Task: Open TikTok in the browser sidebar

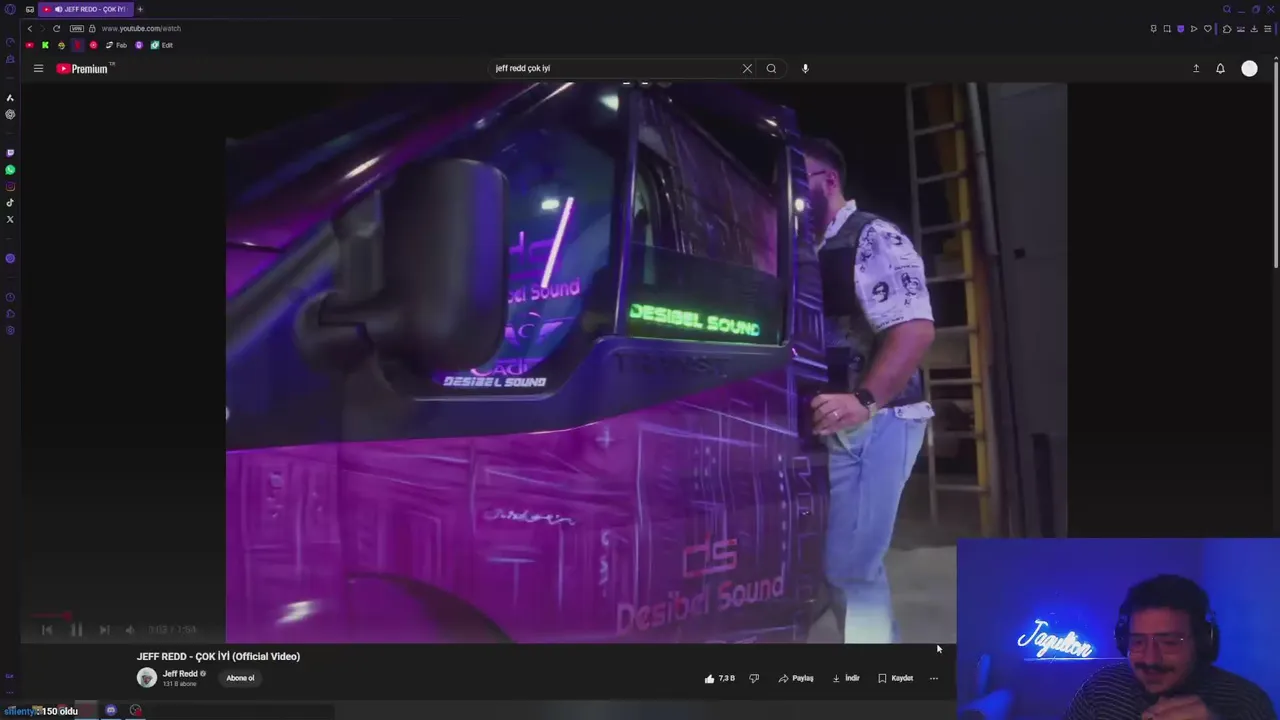Action: [10, 202]
